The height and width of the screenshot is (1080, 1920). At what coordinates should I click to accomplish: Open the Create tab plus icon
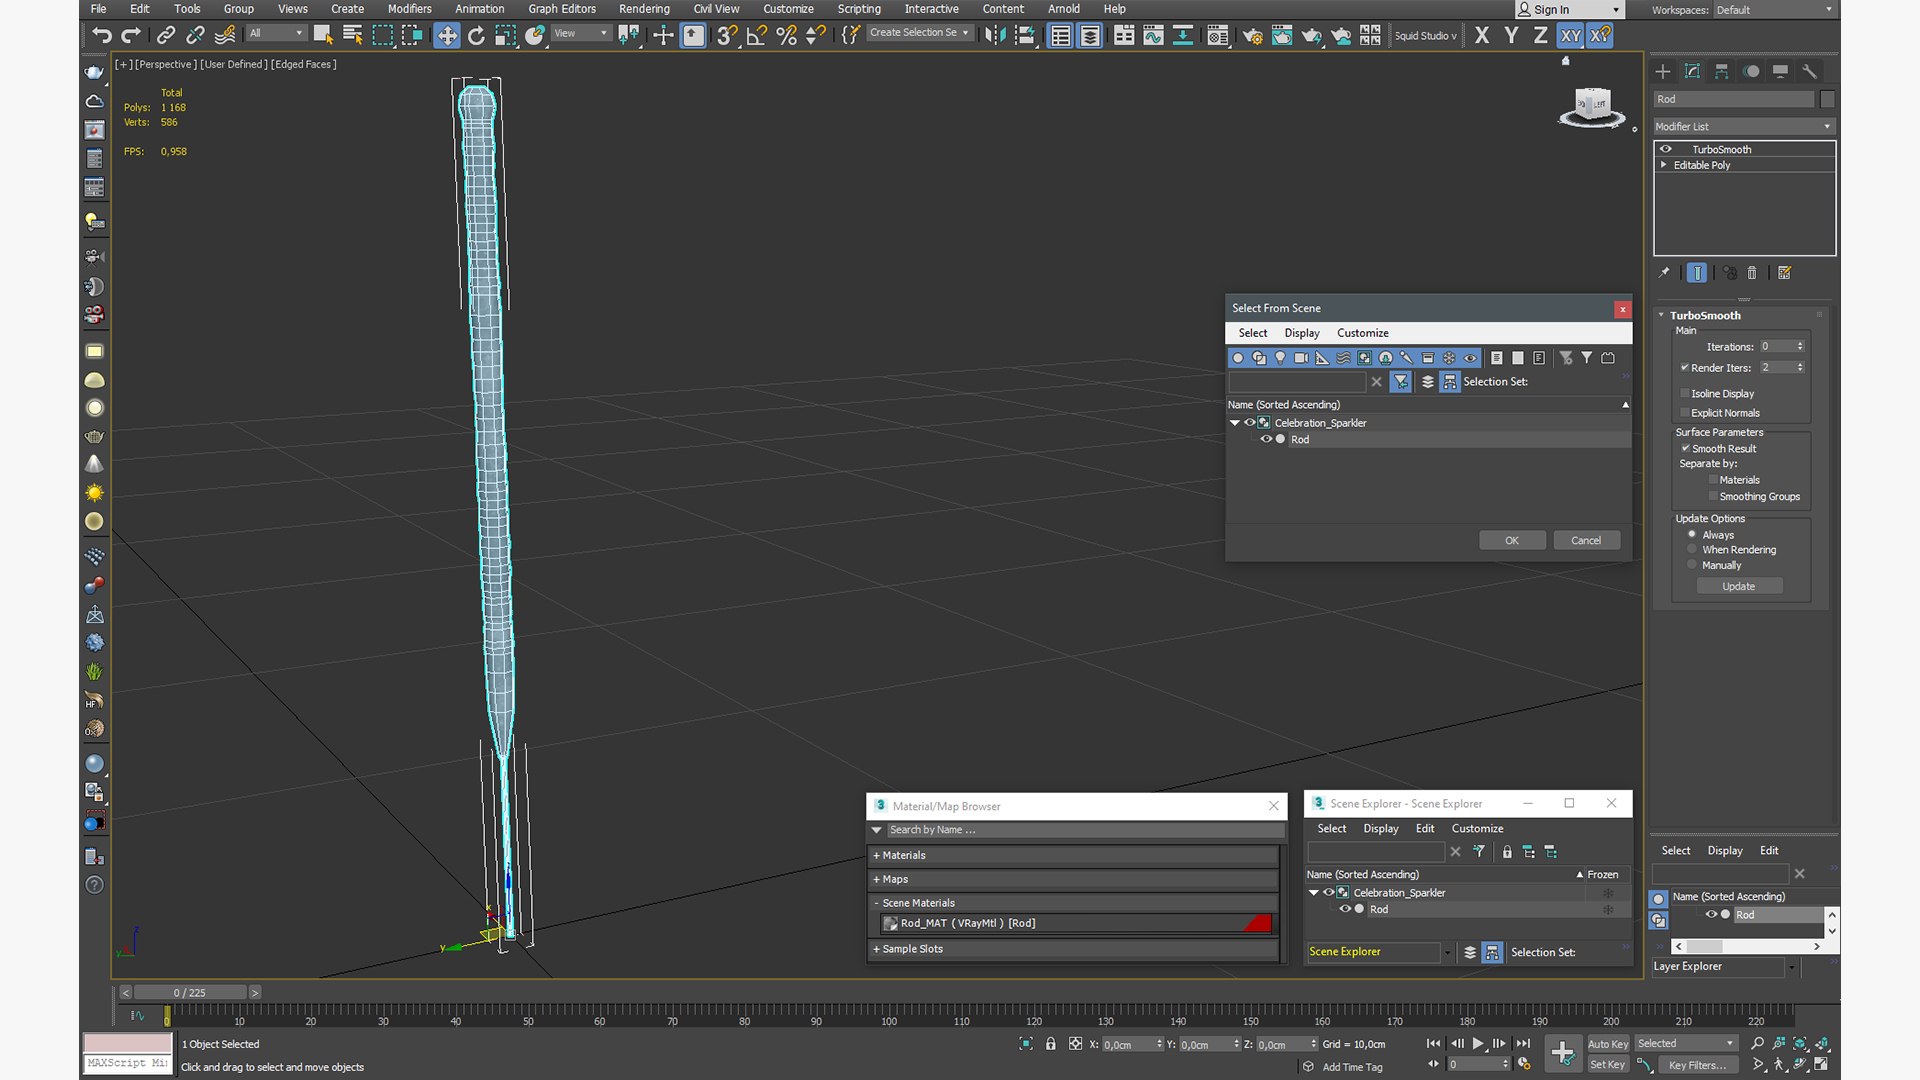[1663, 71]
